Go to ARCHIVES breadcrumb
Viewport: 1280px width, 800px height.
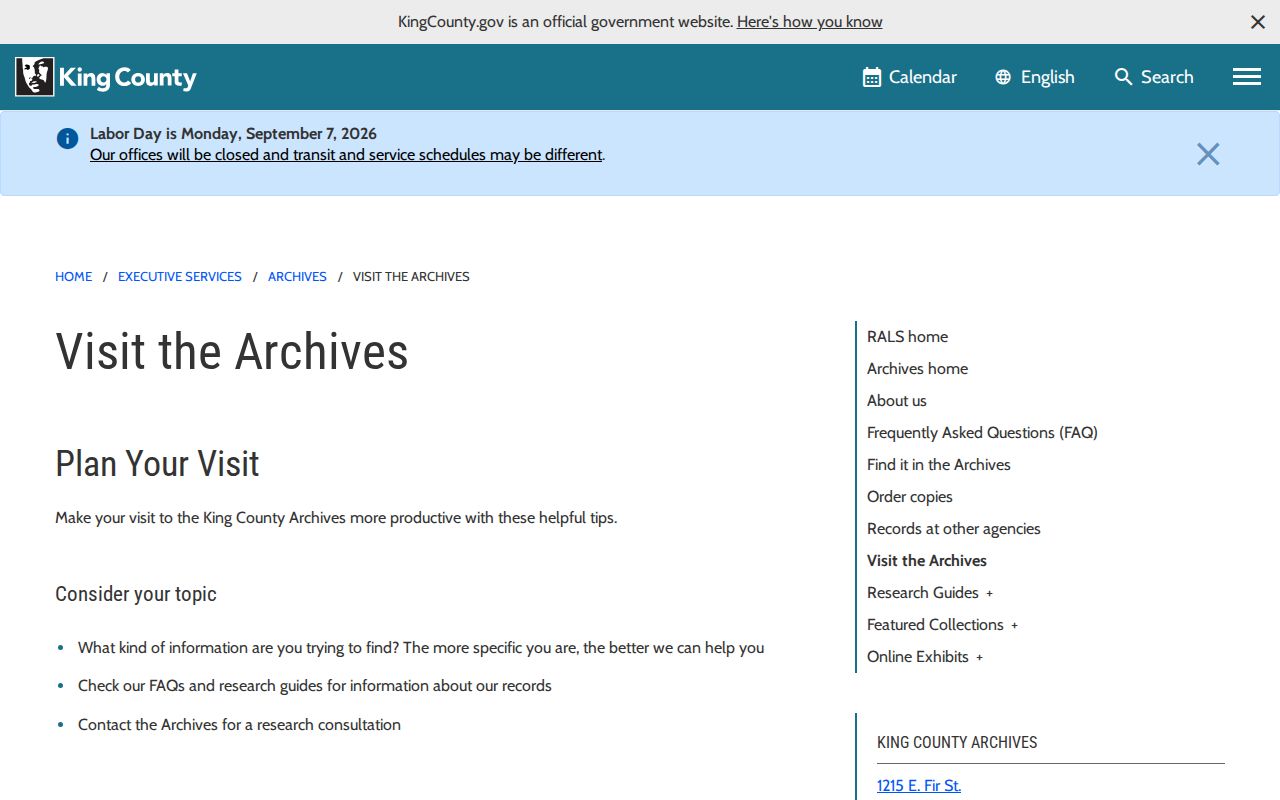(x=297, y=277)
